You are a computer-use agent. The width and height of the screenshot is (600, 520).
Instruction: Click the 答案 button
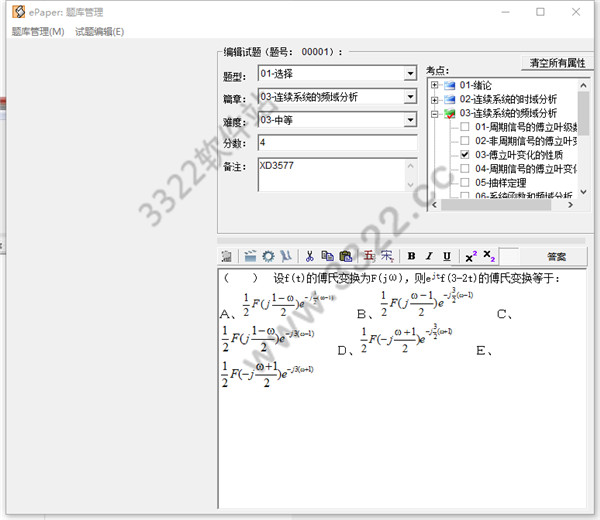556,256
